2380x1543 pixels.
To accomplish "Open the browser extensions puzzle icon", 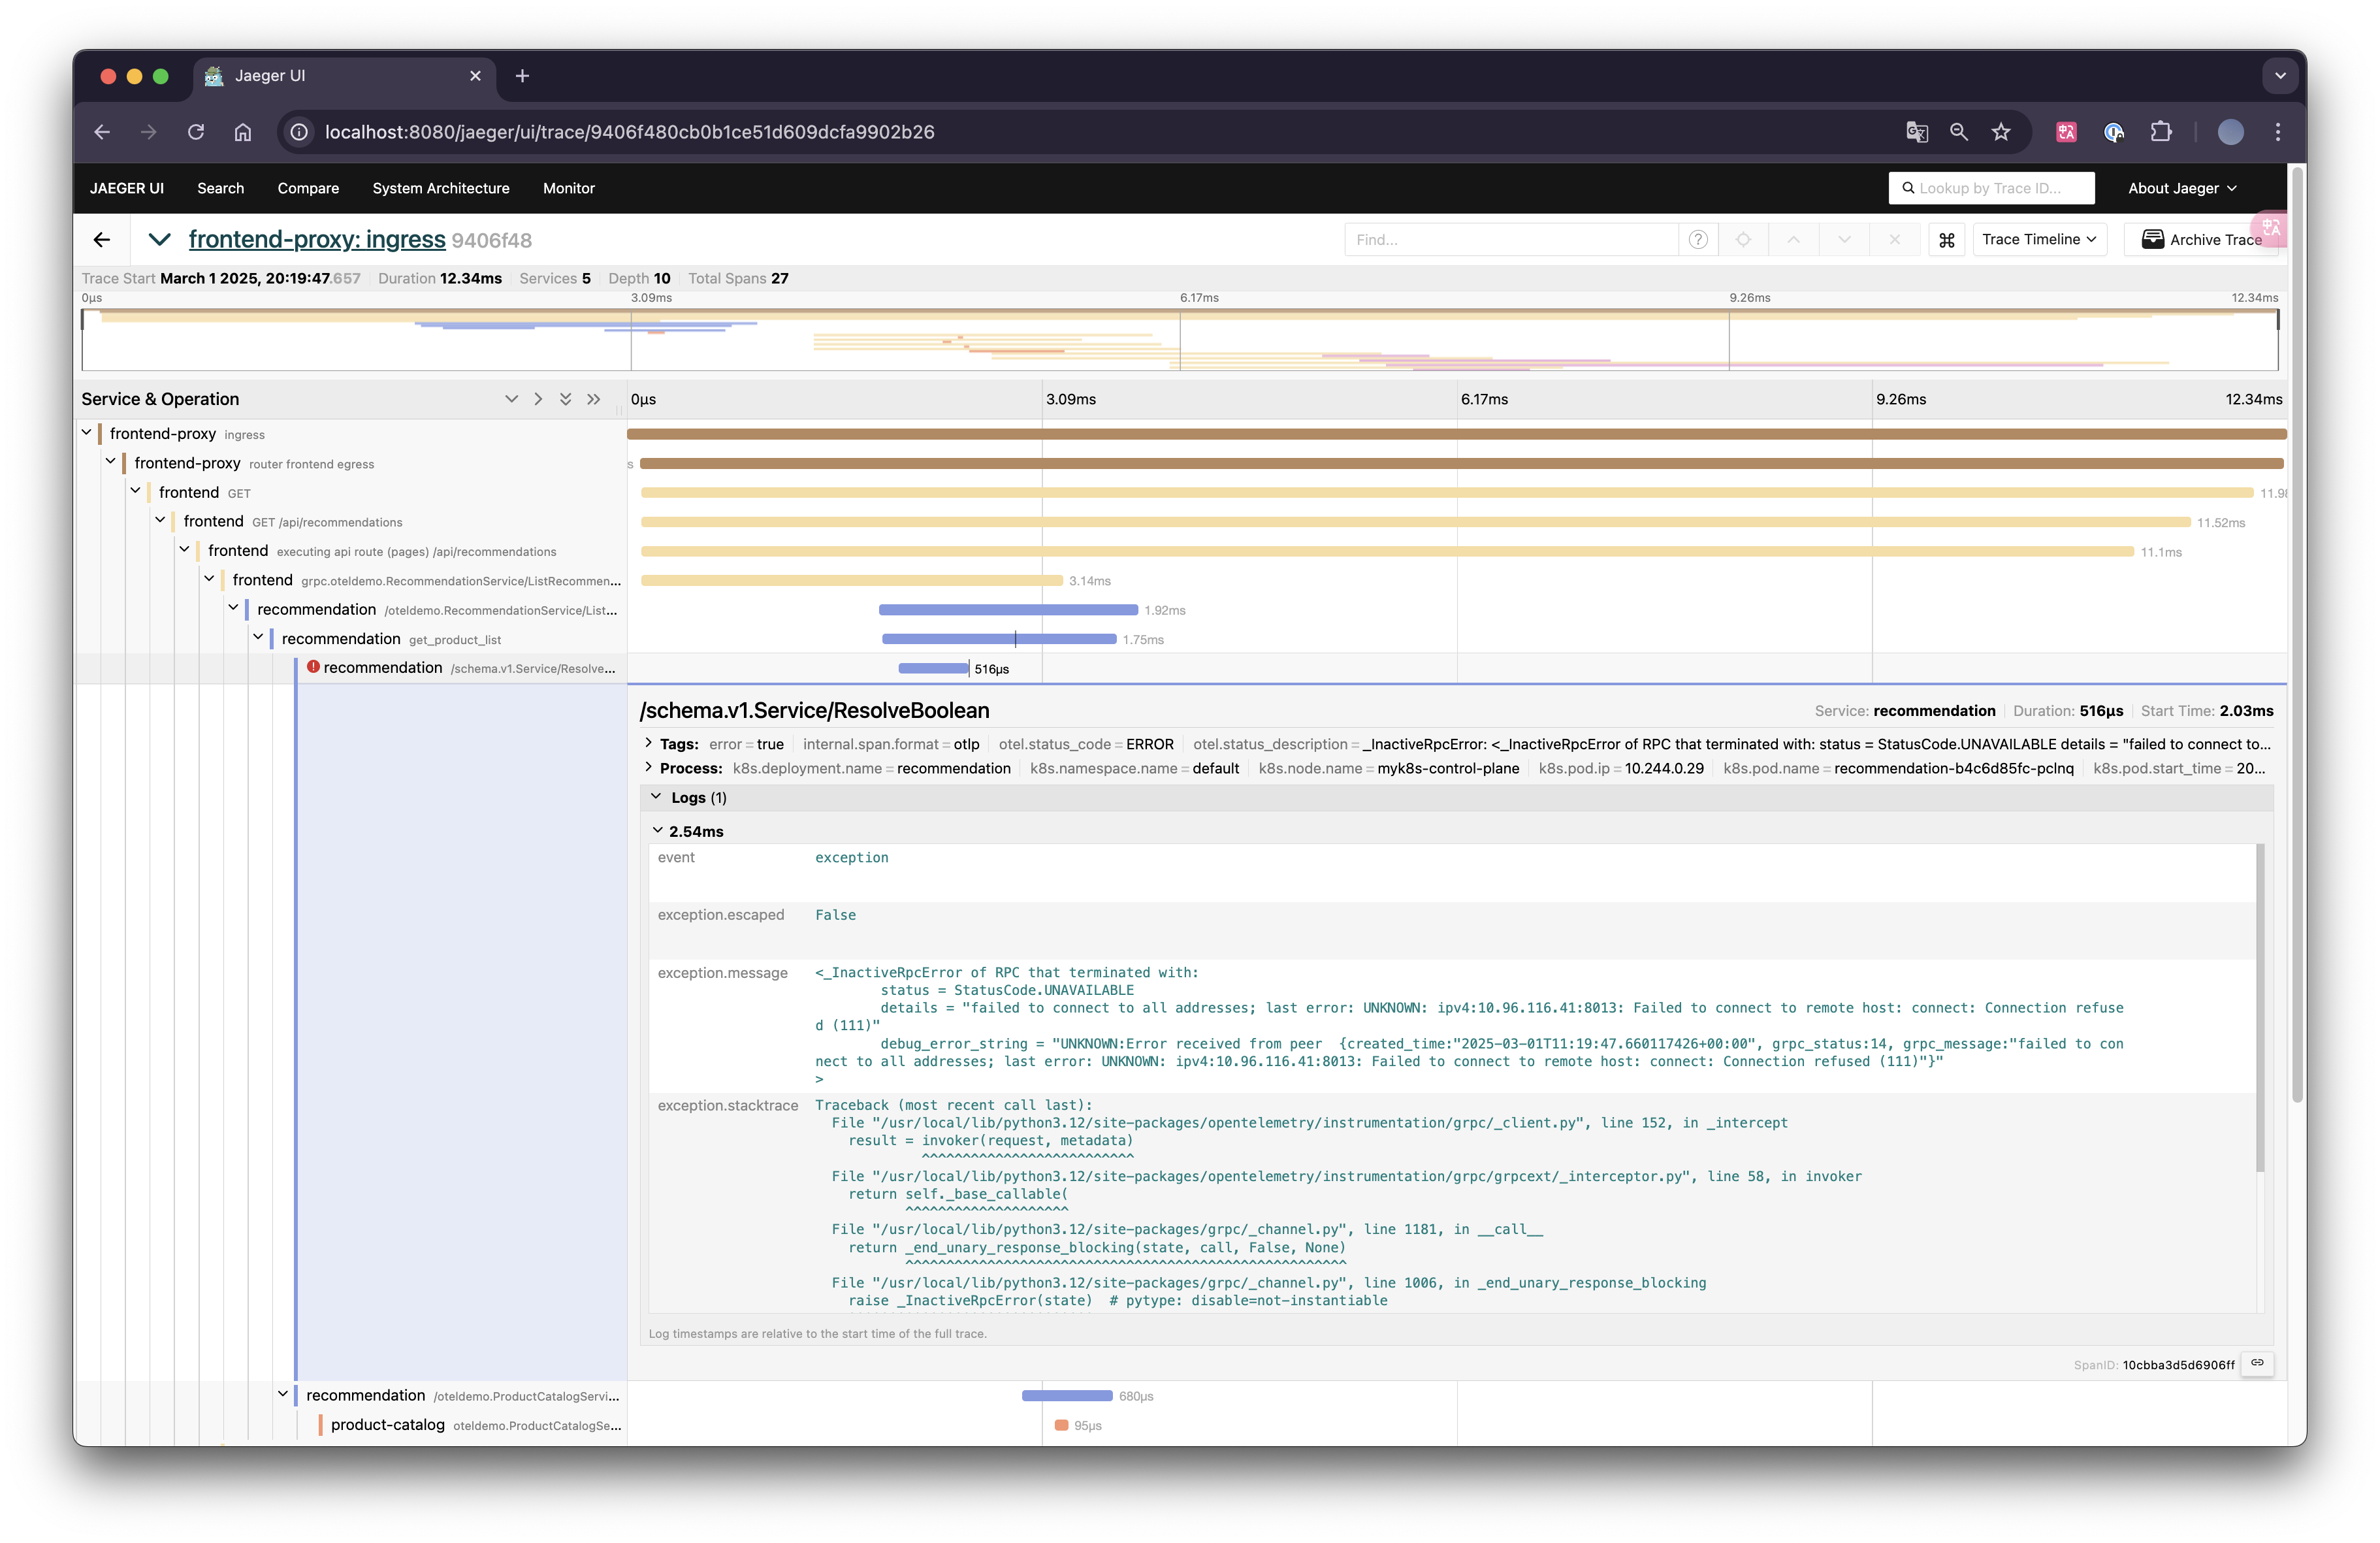I will pos(2161,132).
